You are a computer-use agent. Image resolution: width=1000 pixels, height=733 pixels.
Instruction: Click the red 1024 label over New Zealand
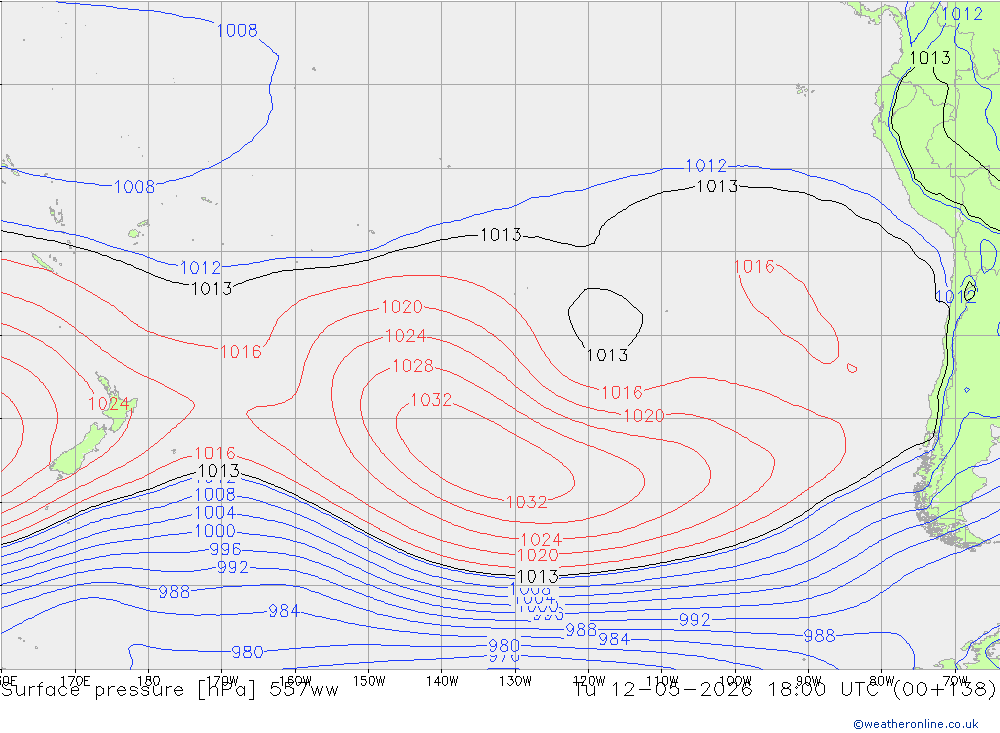(x=108, y=404)
